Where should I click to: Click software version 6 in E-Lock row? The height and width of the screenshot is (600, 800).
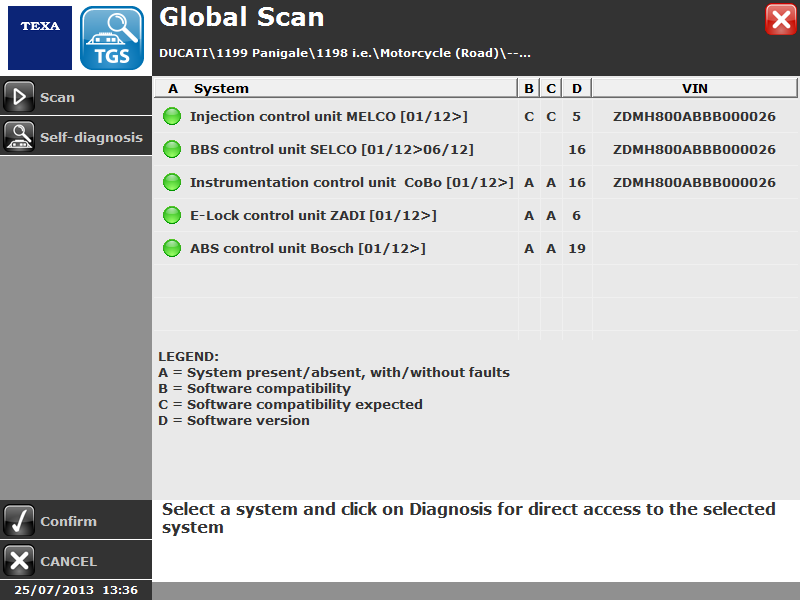click(x=577, y=215)
